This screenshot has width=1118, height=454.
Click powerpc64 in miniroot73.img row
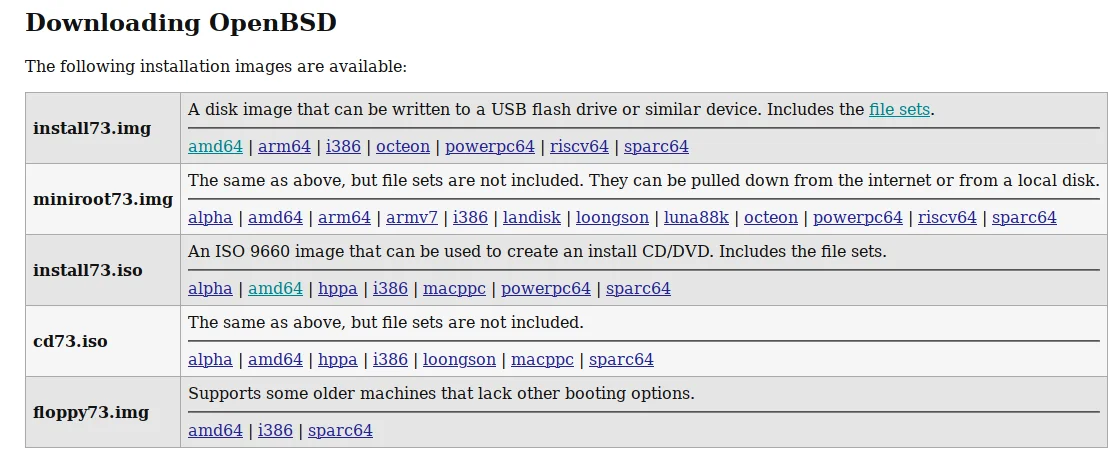(858, 218)
